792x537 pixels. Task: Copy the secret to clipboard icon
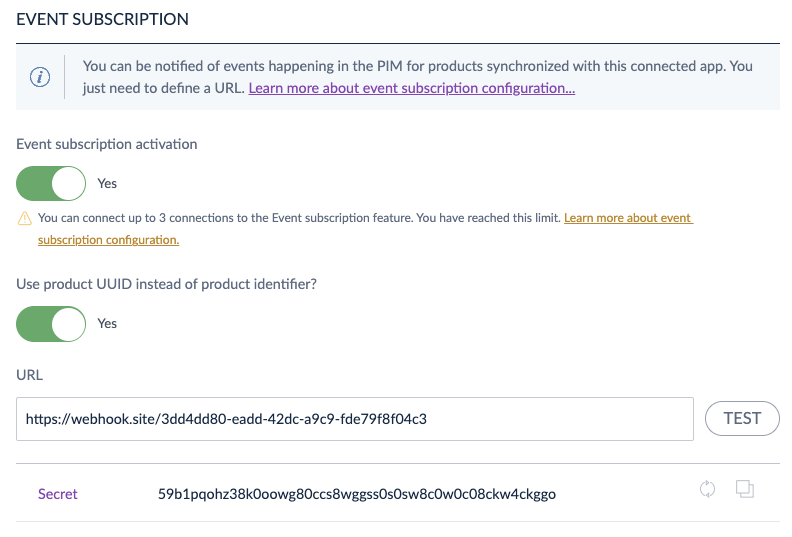pyautogui.click(x=745, y=489)
